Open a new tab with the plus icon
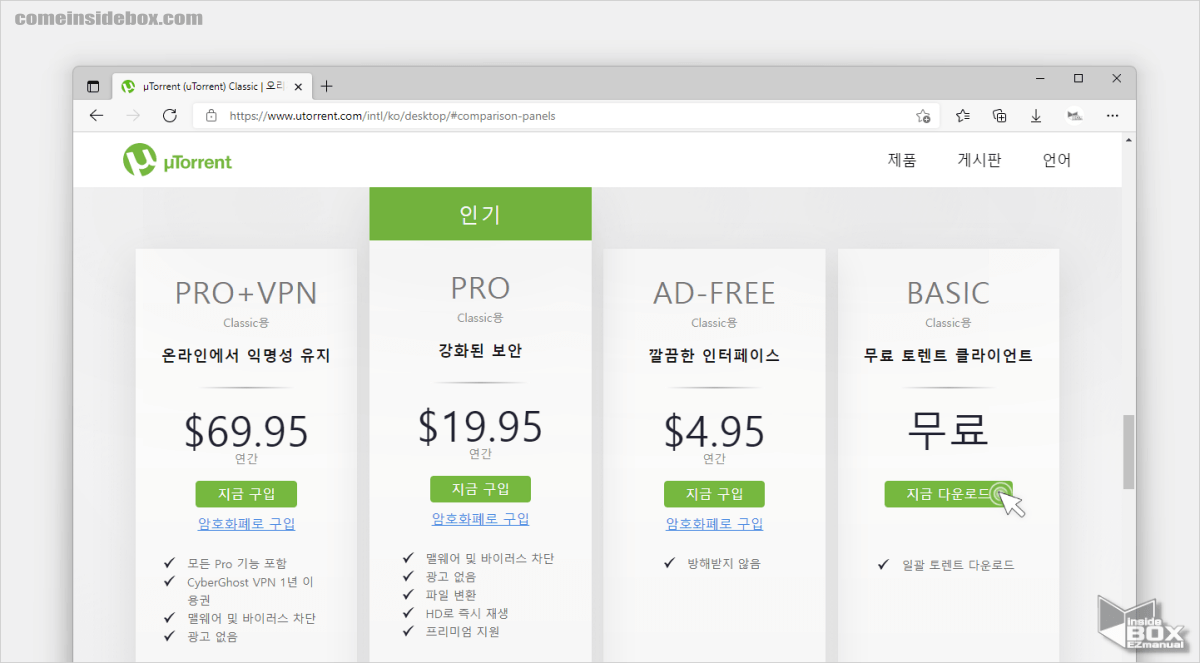Viewport: 1200px width, 663px height. [327, 86]
